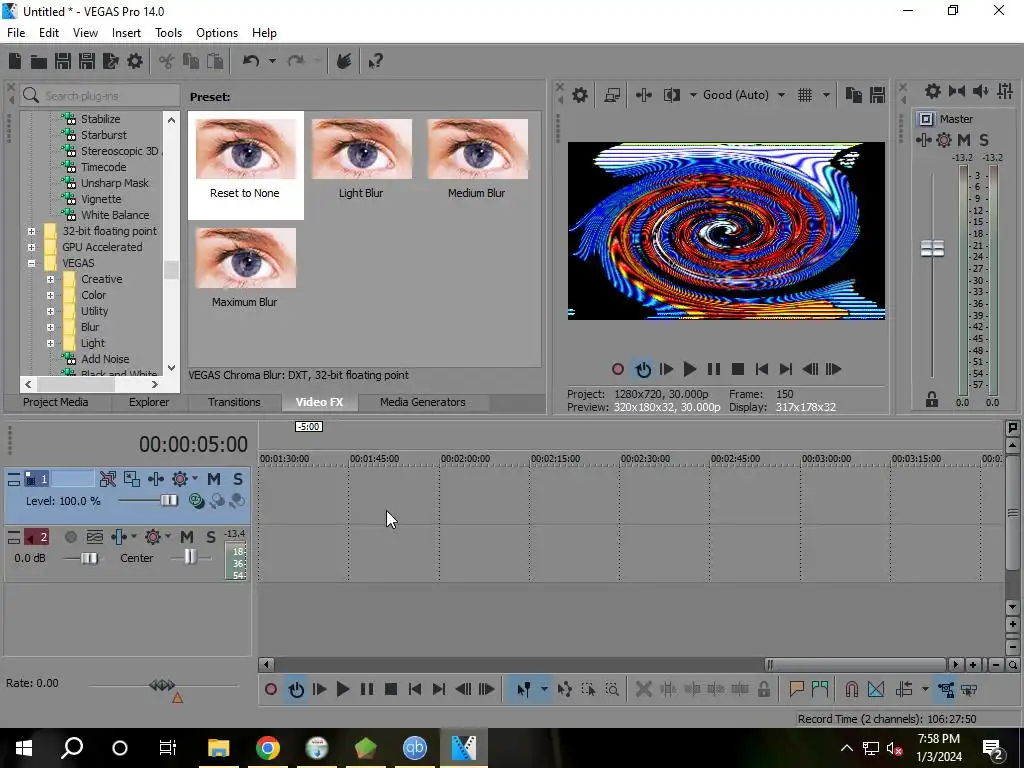Expand the Creative folder
The height and width of the screenshot is (768, 1024).
tap(50, 279)
